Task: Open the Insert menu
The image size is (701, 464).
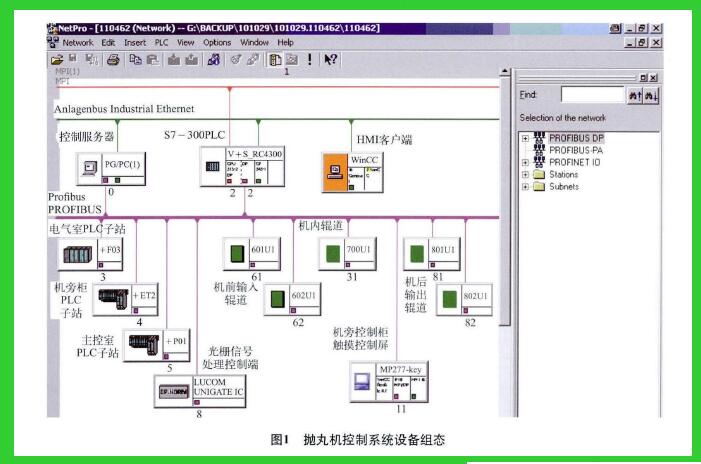Action: 135,42
